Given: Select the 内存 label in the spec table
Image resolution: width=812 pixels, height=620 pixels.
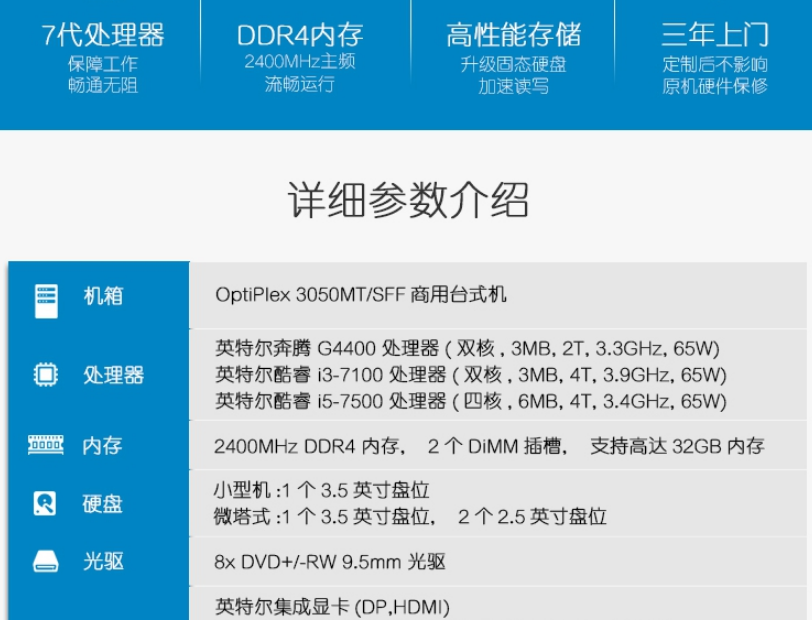Looking at the screenshot, I should (x=103, y=445).
